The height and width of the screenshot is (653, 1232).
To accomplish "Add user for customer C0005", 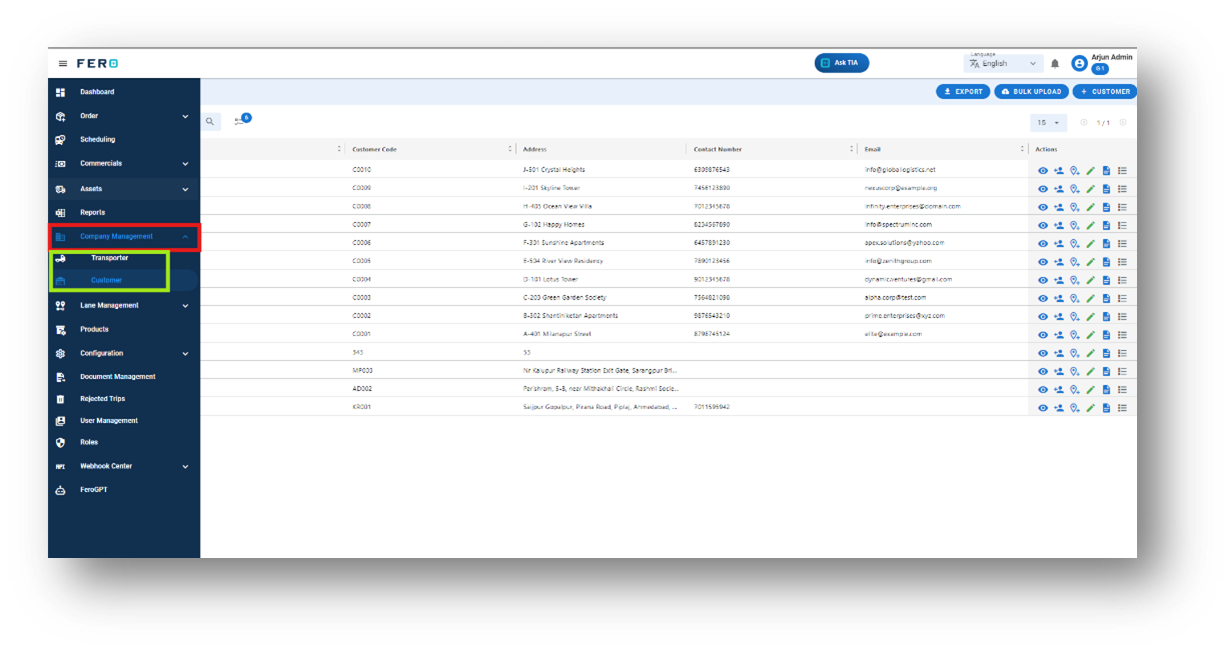I will [1058, 261].
